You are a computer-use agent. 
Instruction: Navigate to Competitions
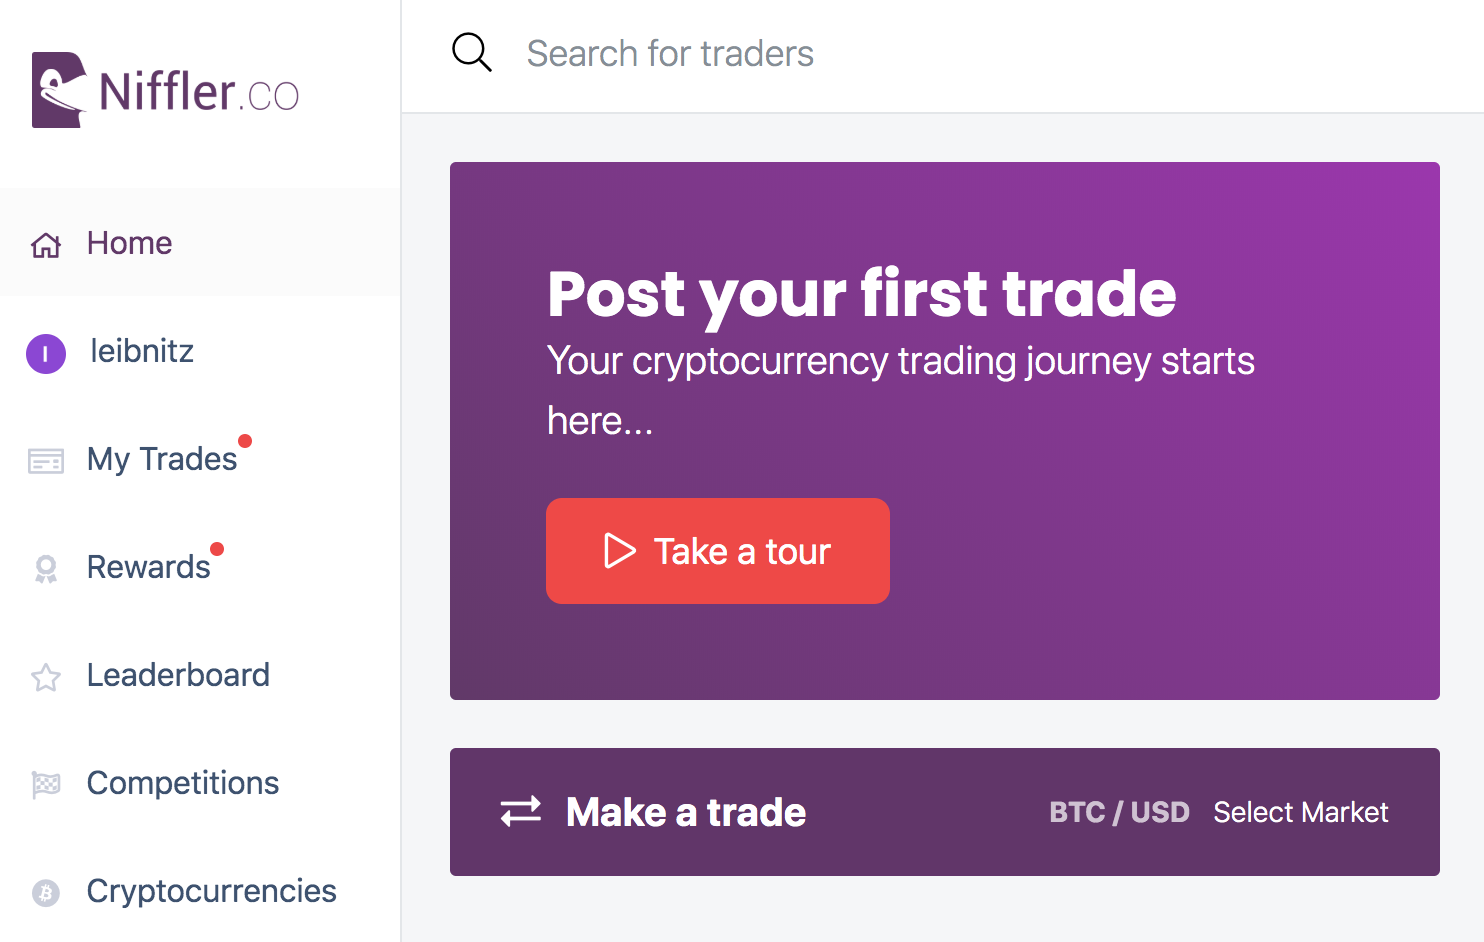click(183, 783)
